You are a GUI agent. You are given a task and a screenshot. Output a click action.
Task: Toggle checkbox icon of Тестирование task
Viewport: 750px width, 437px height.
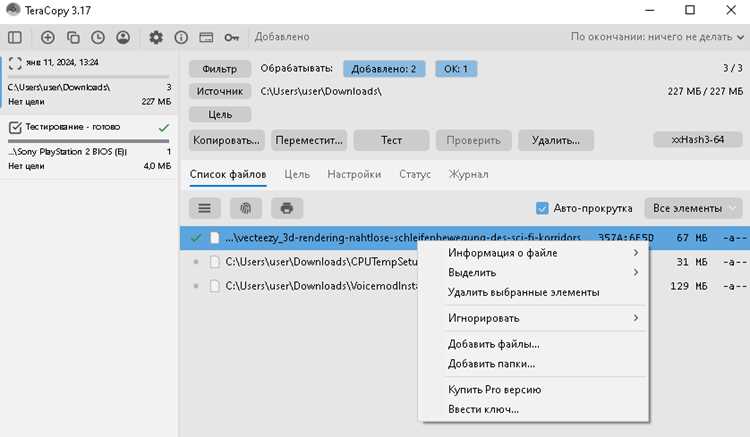(x=15, y=127)
